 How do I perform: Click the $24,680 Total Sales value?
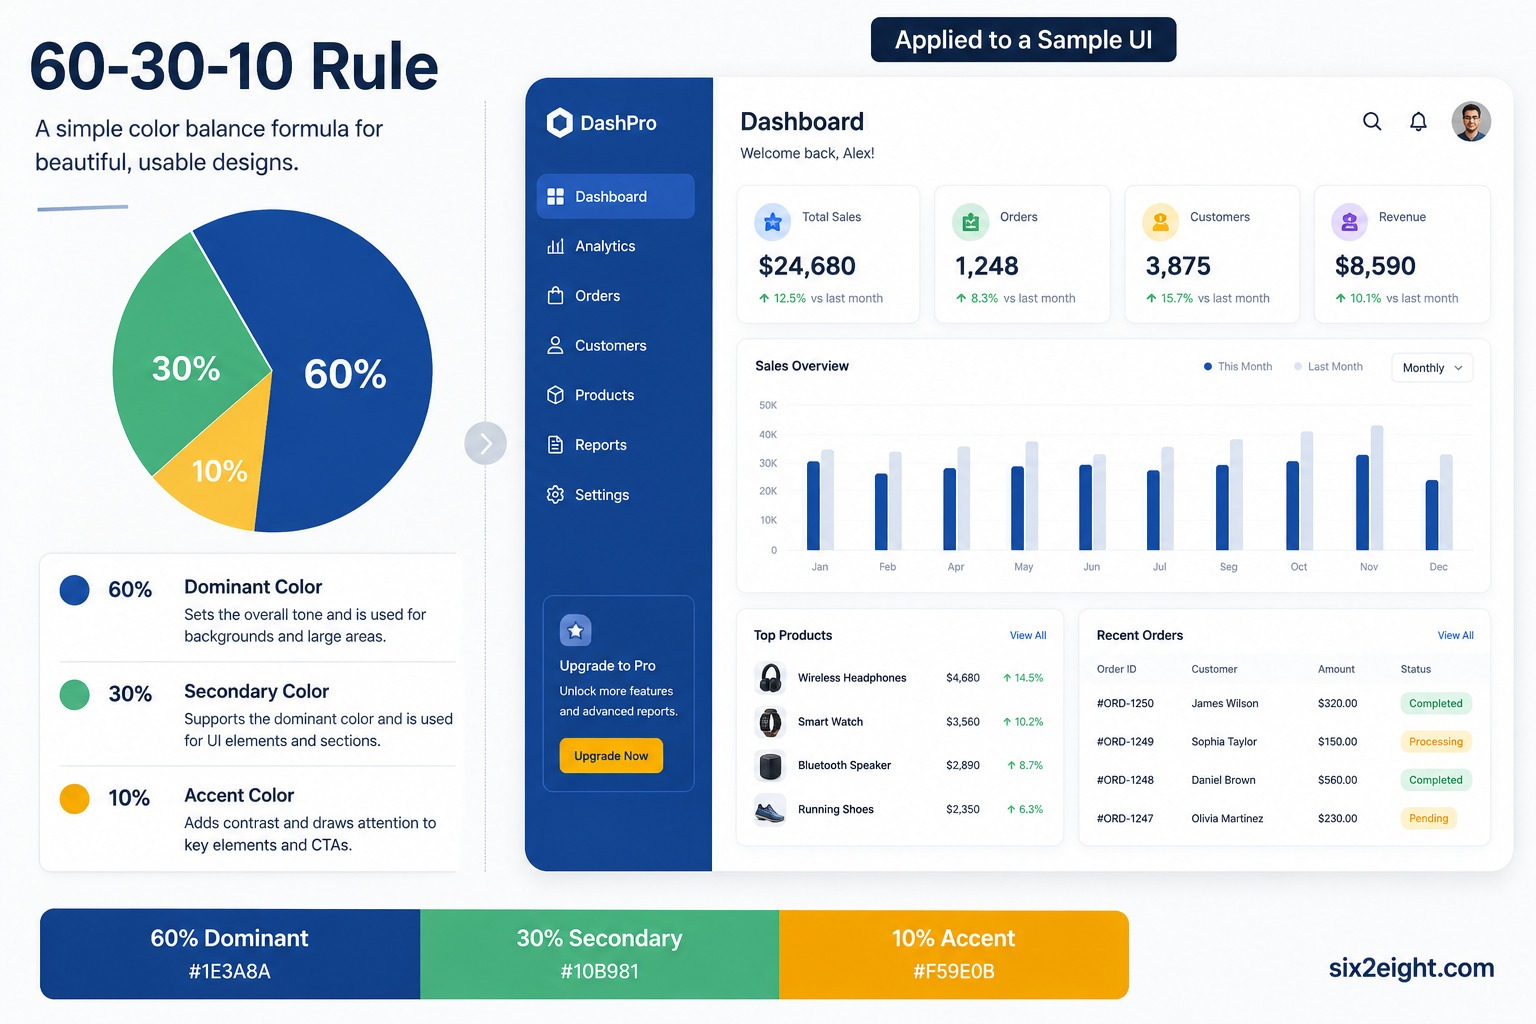click(x=807, y=266)
